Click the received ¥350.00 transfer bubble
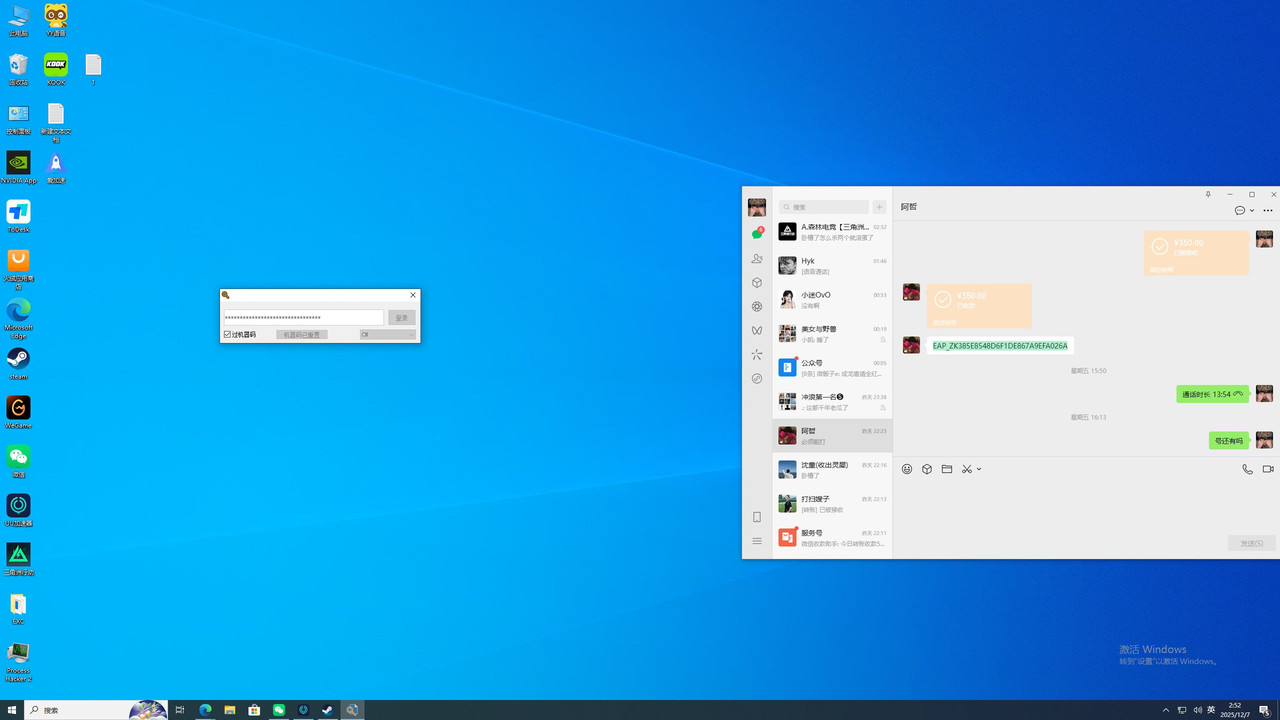1280x720 pixels. click(979, 306)
